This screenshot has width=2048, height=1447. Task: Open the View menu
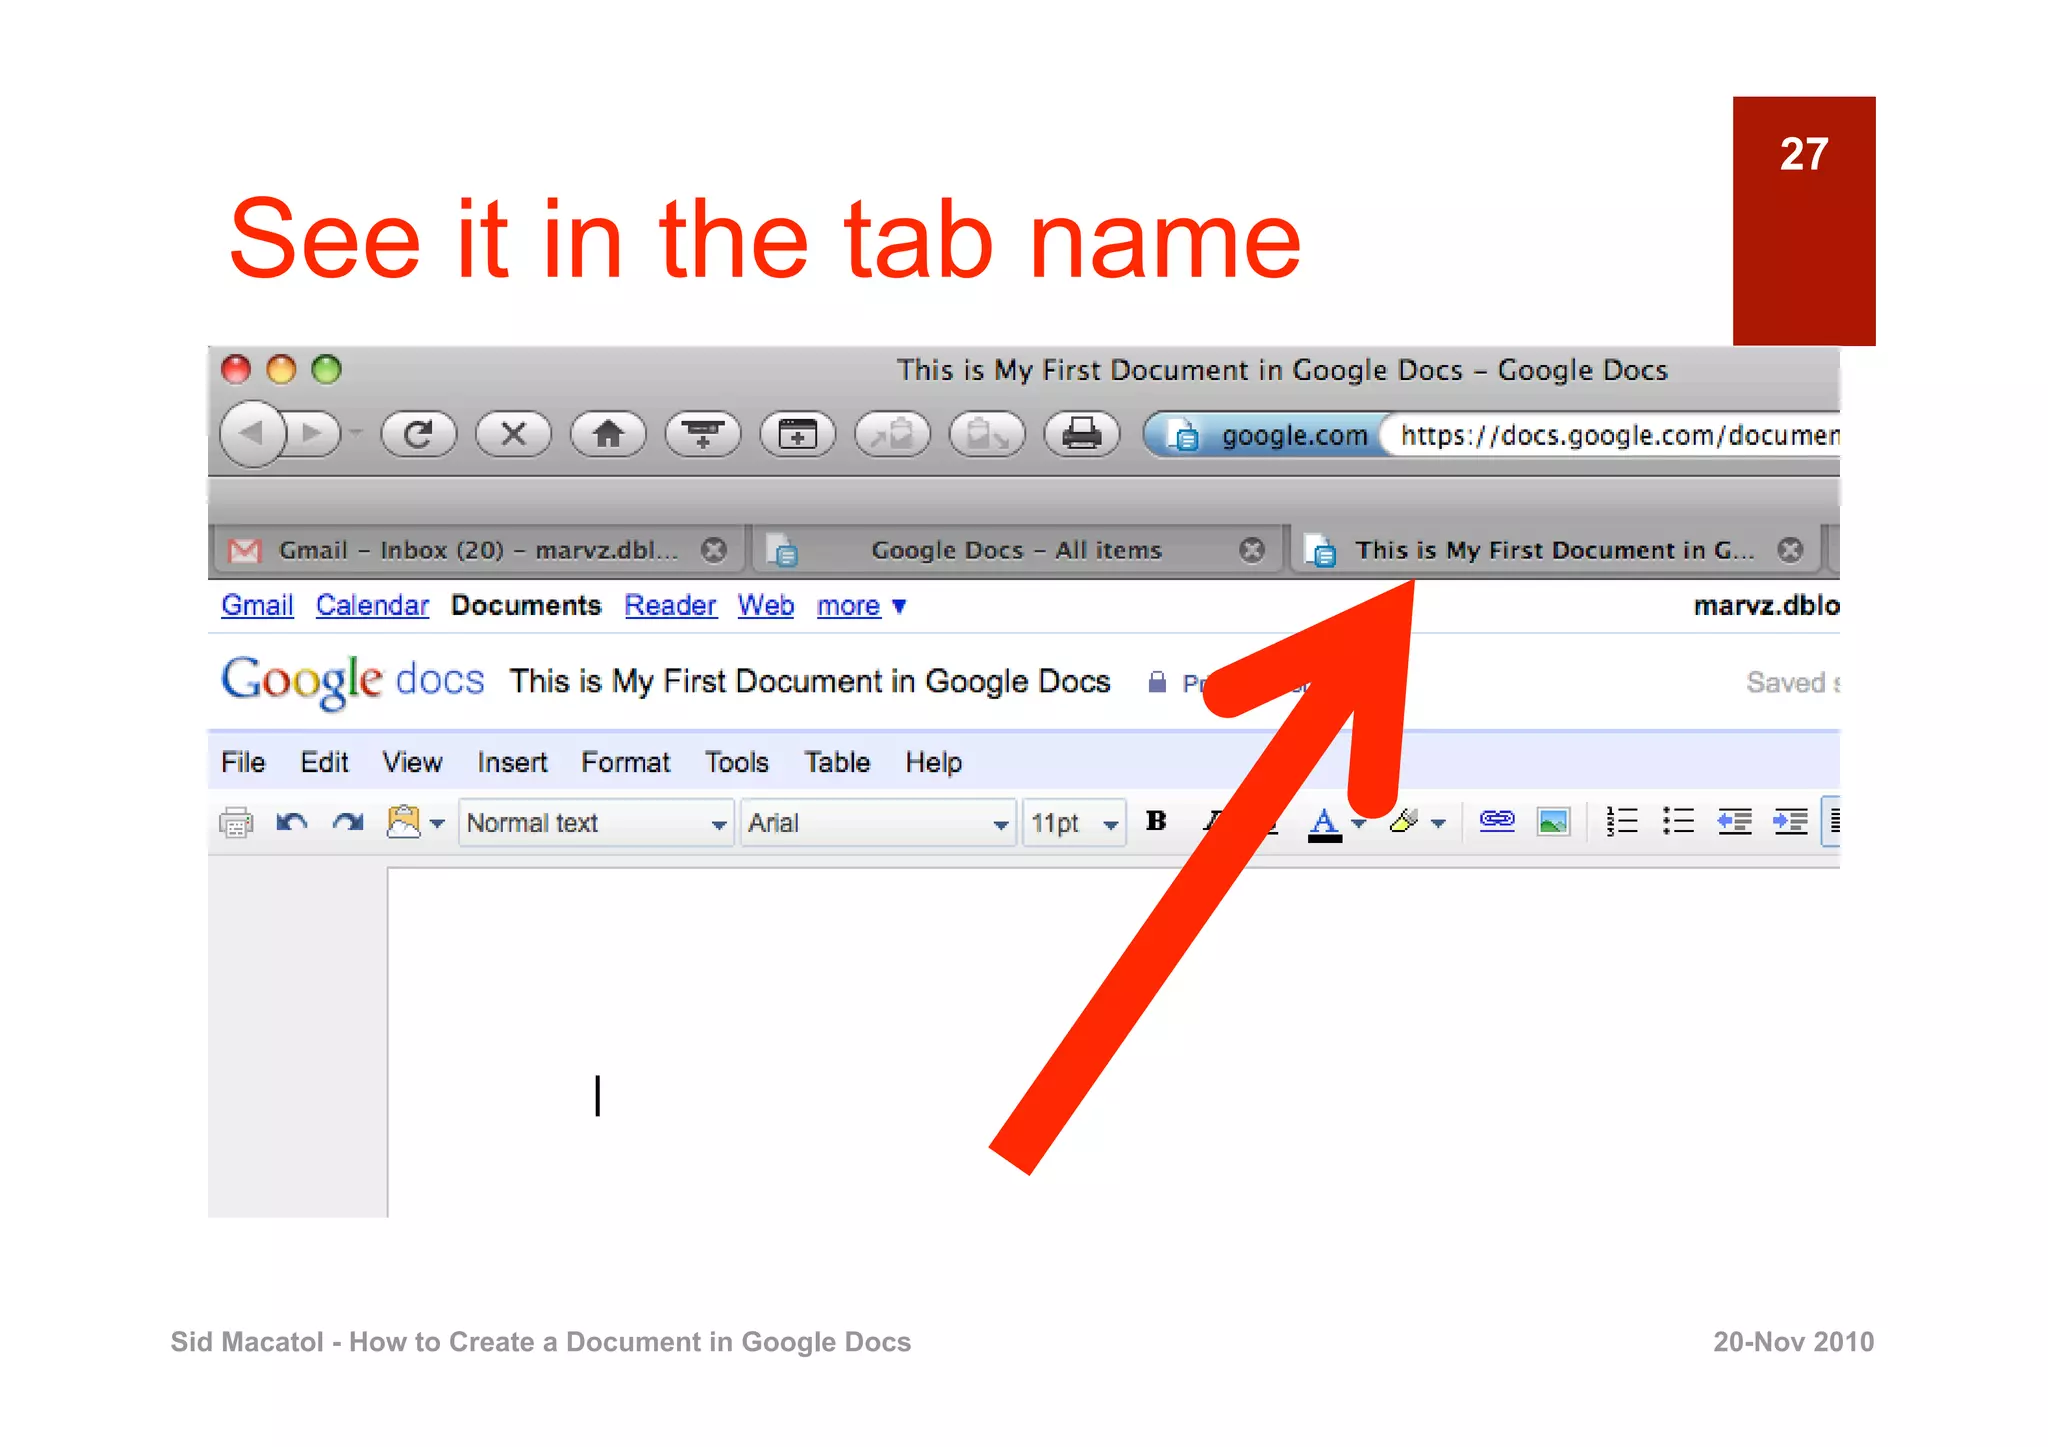click(412, 763)
